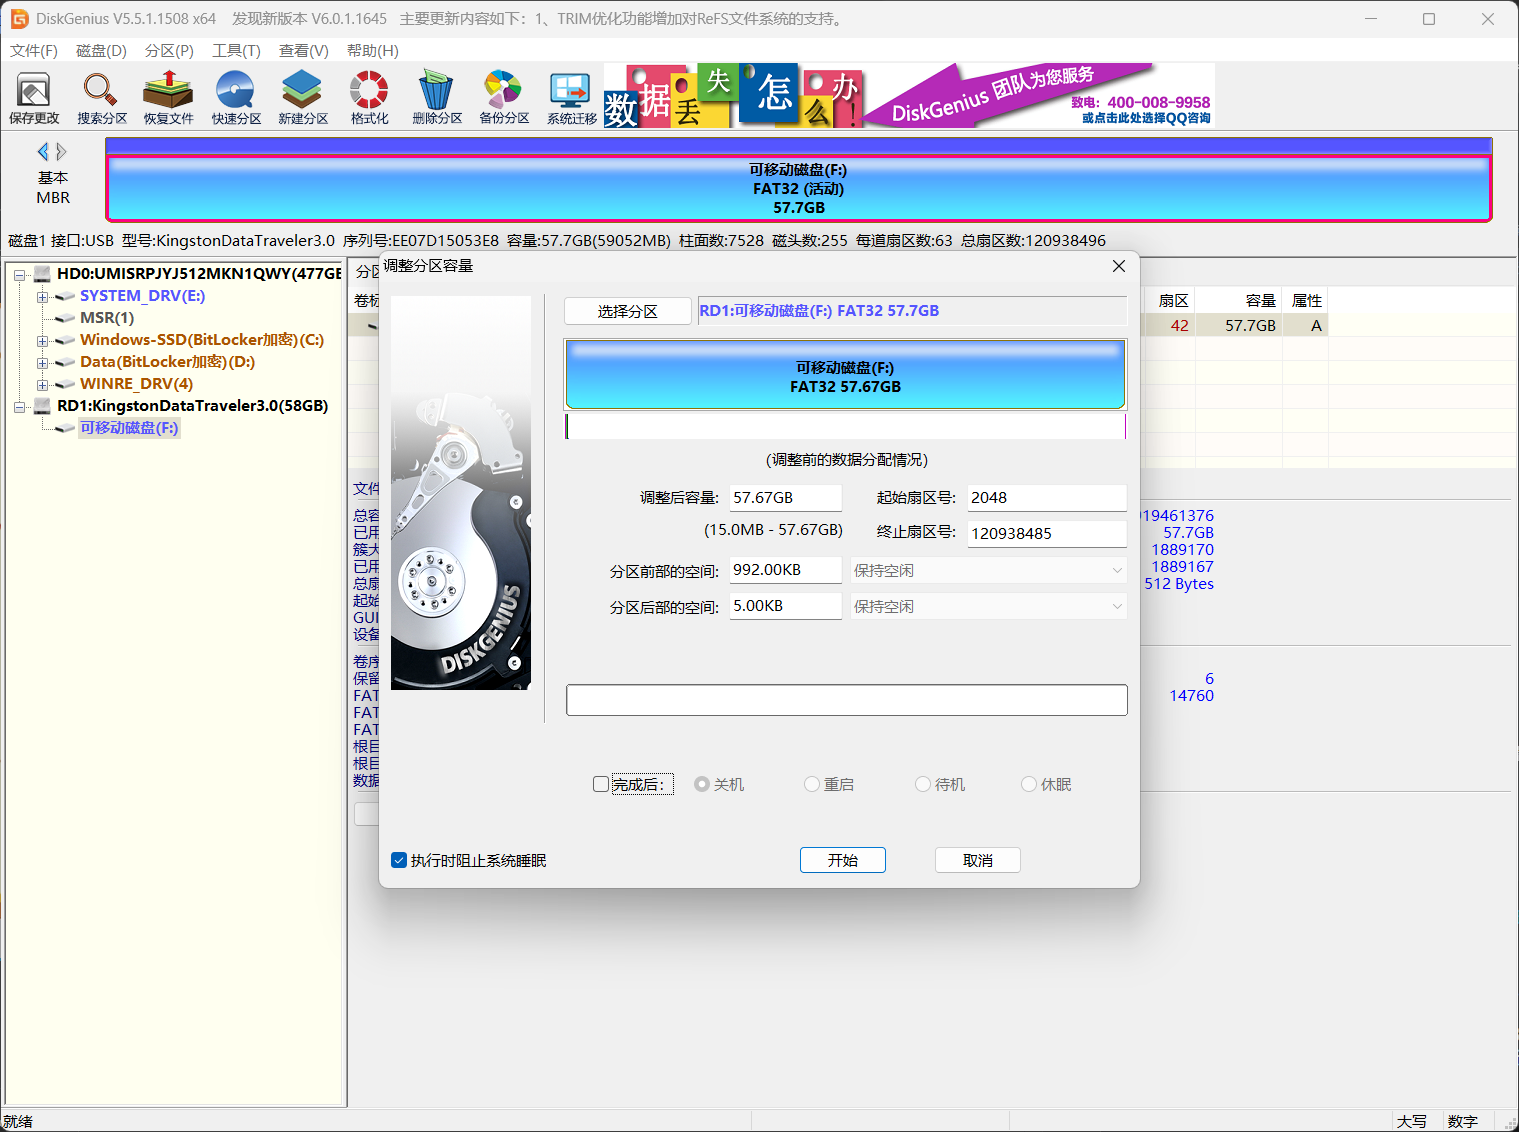Screen dimensions: 1519x1132
Task: Click the 格式化 (Format) toolbar icon
Action: click(x=369, y=97)
